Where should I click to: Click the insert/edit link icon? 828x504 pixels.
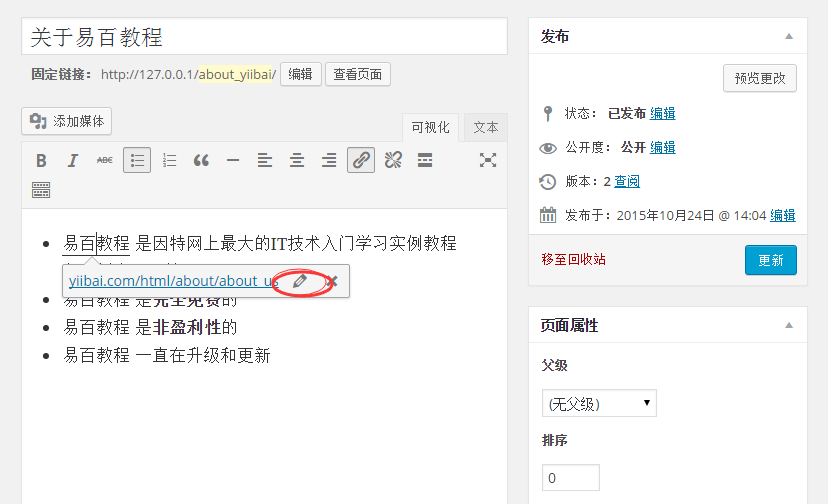(x=361, y=160)
